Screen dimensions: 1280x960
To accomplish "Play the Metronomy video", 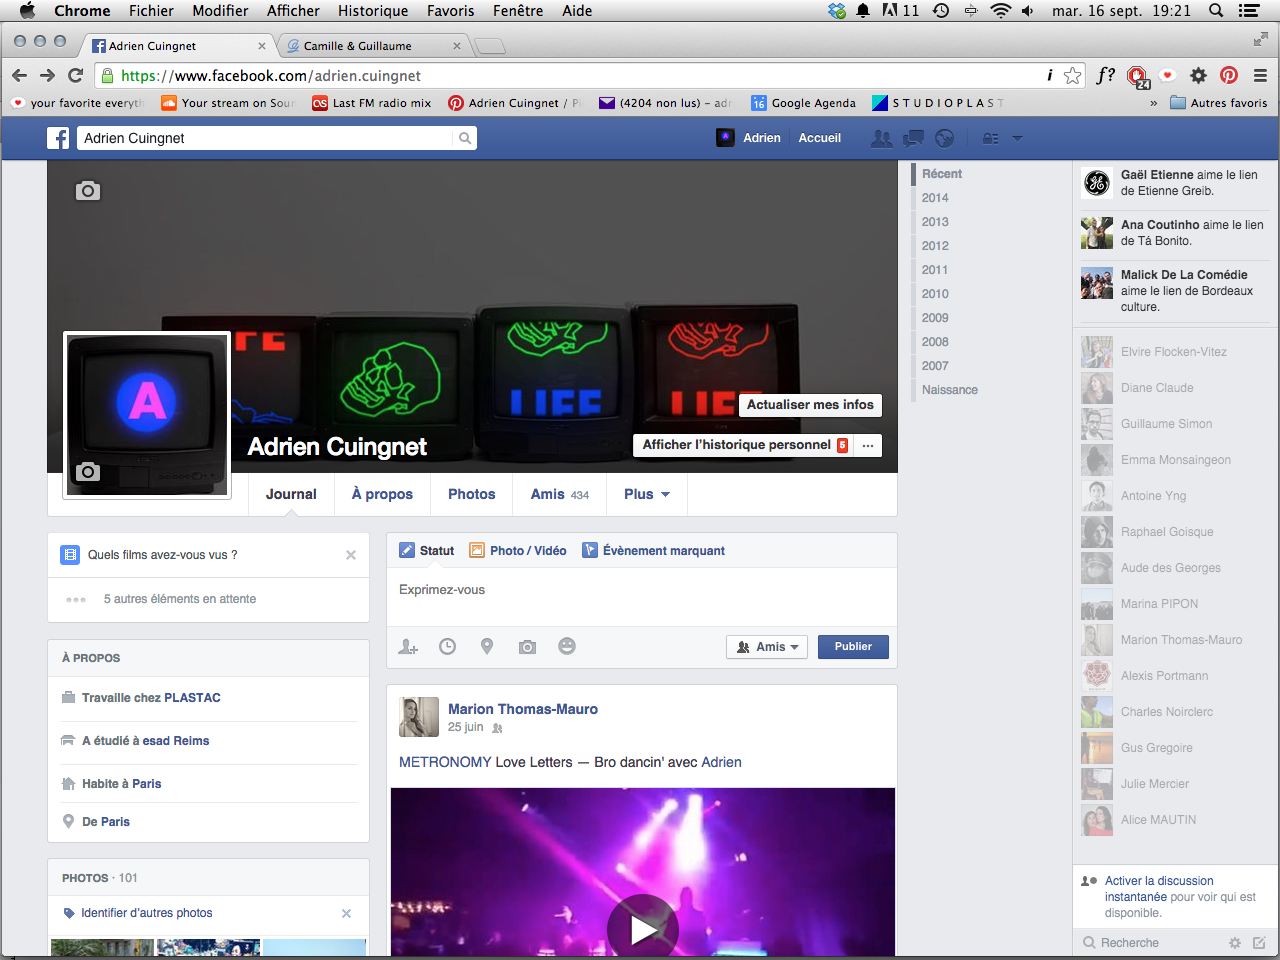I will (643, 930).
